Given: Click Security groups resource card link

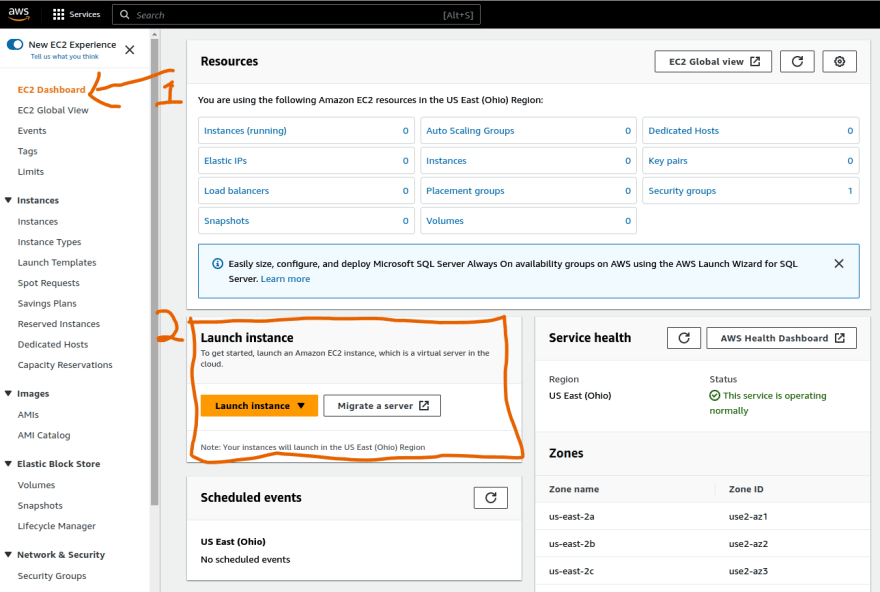Looking at the screenshot, I should tap(682, 191).
